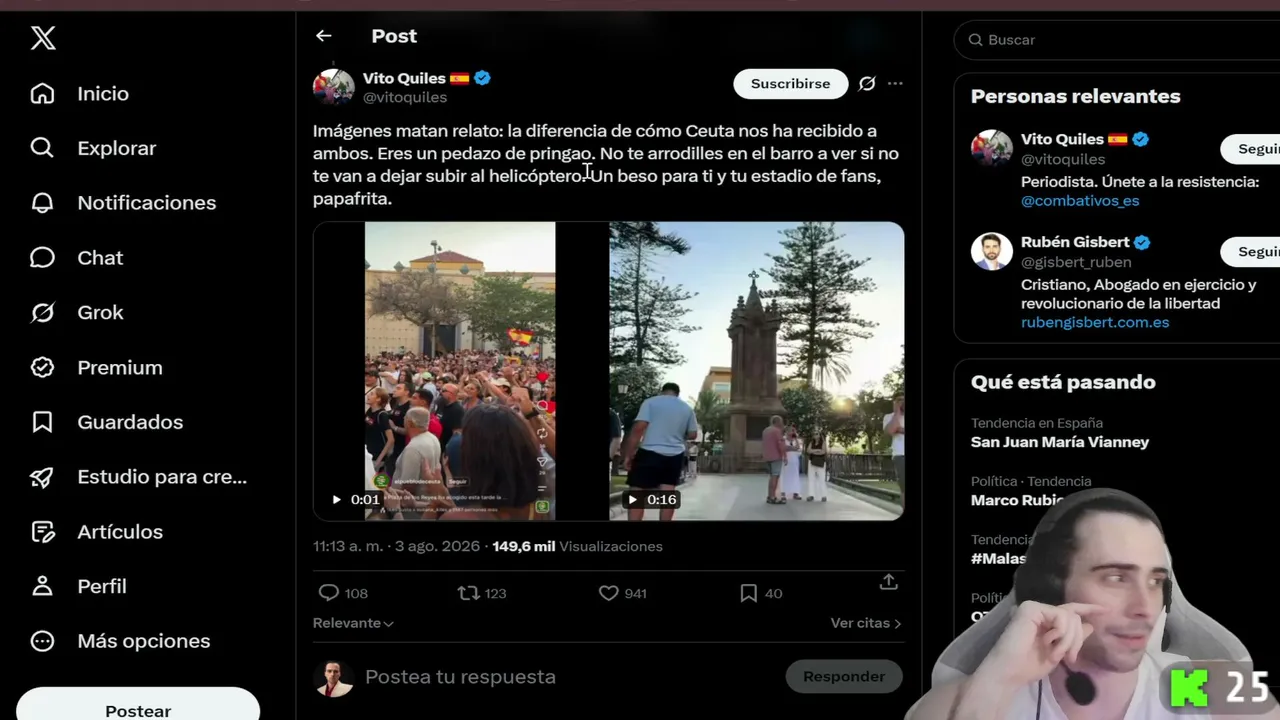Screen dimensions: 1280x720
Task: Play the right video at 0:16
Action: tap(632, 500)
